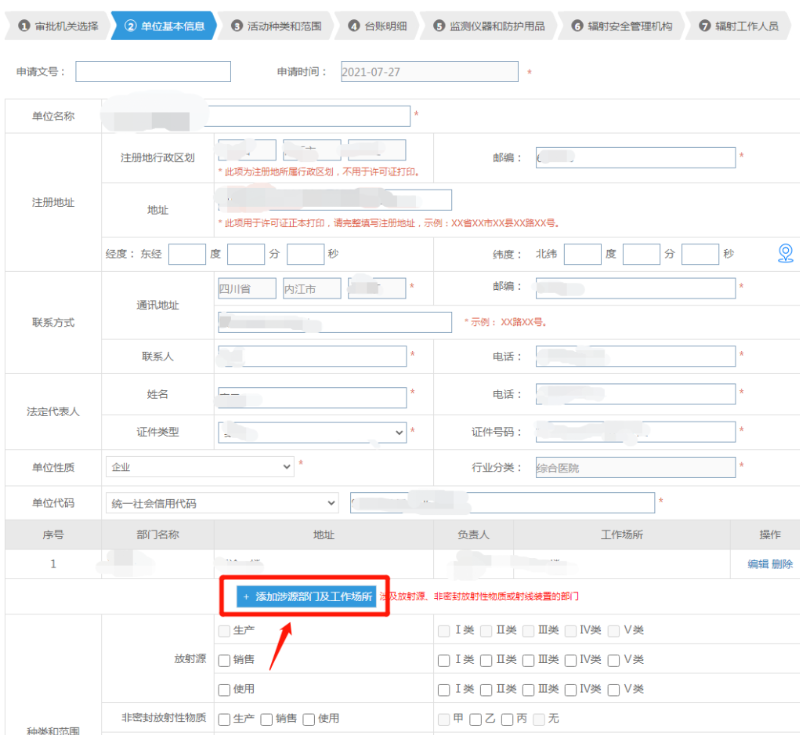
Task: Switch to the 活动种类和范围 tab
Action: click(280, 26)
